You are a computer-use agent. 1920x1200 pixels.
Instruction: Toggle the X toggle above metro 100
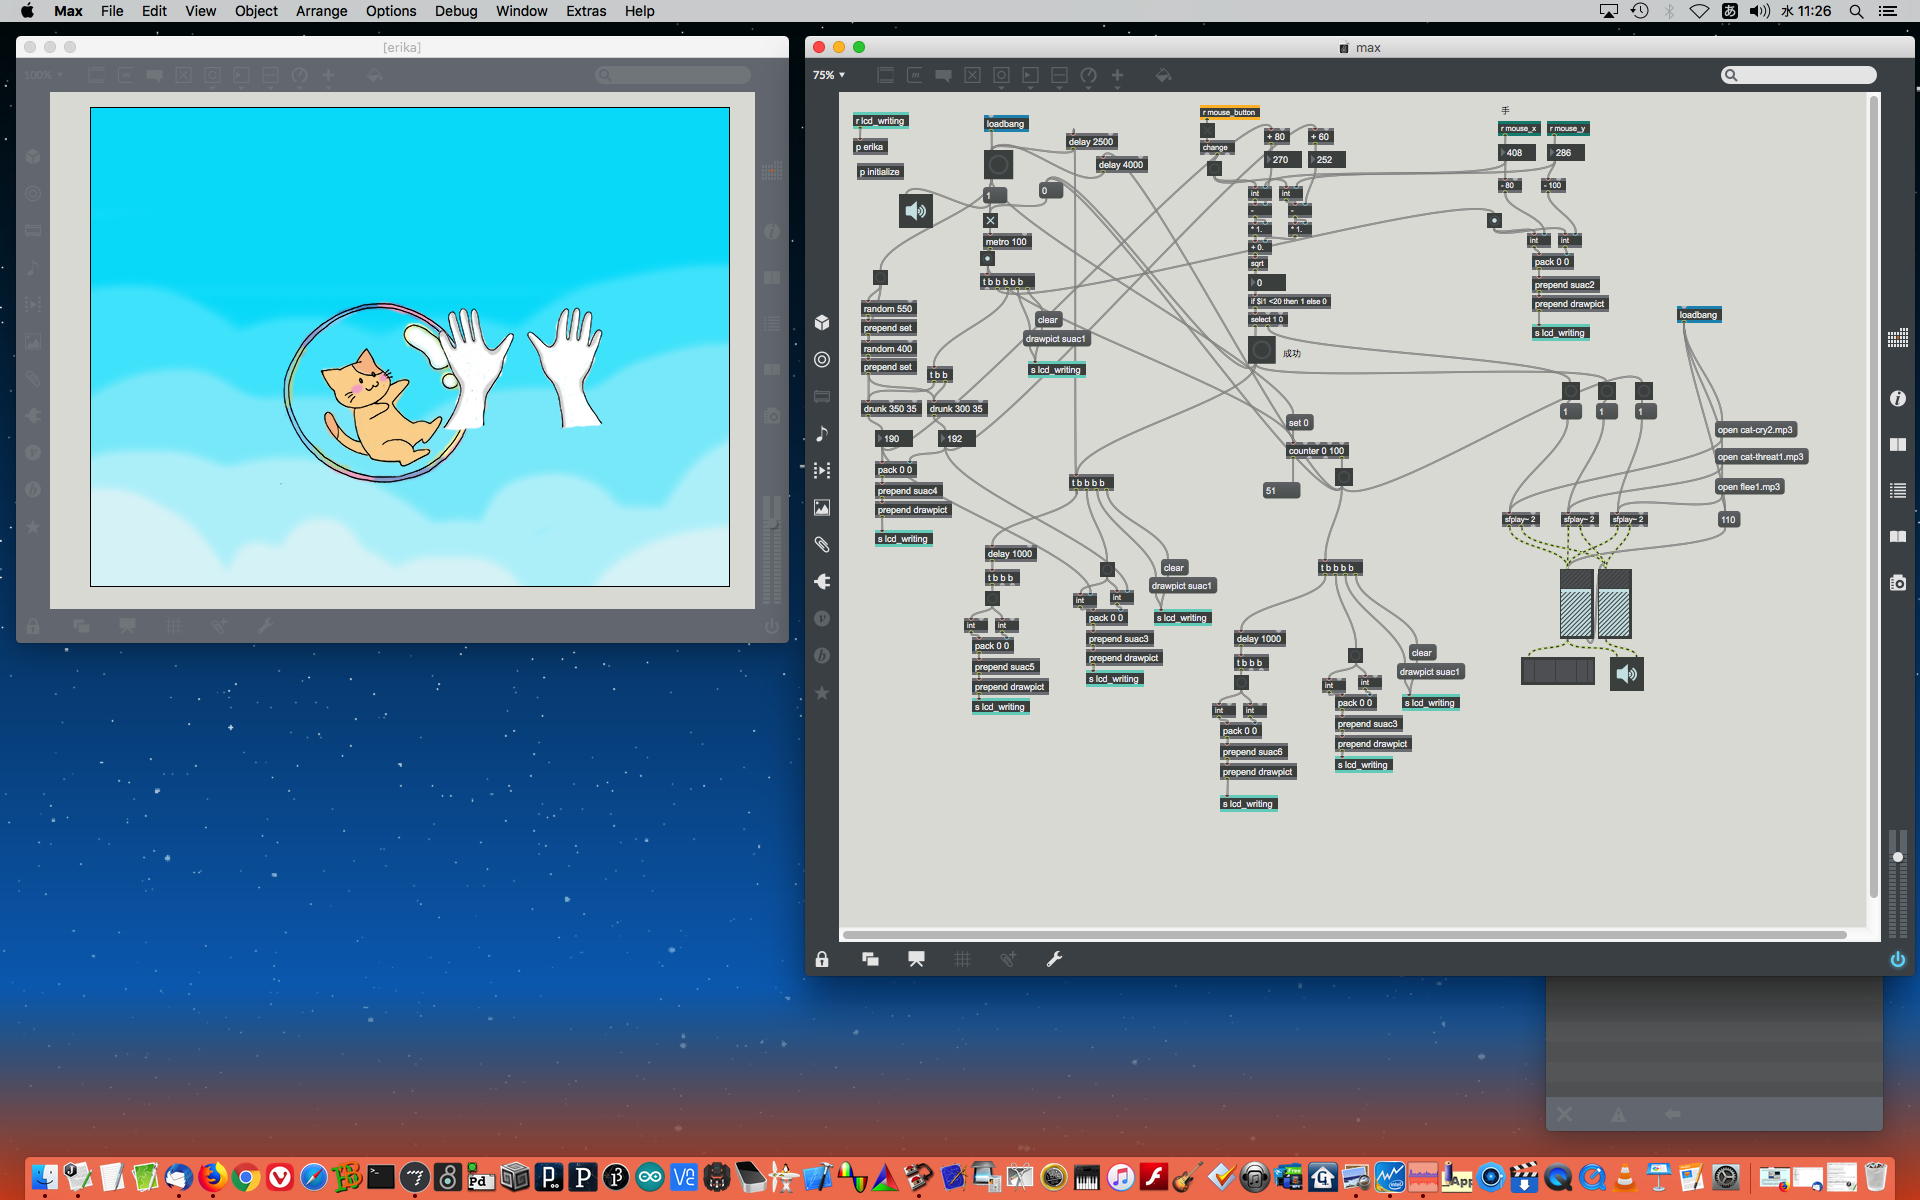[x=990, y=220]
